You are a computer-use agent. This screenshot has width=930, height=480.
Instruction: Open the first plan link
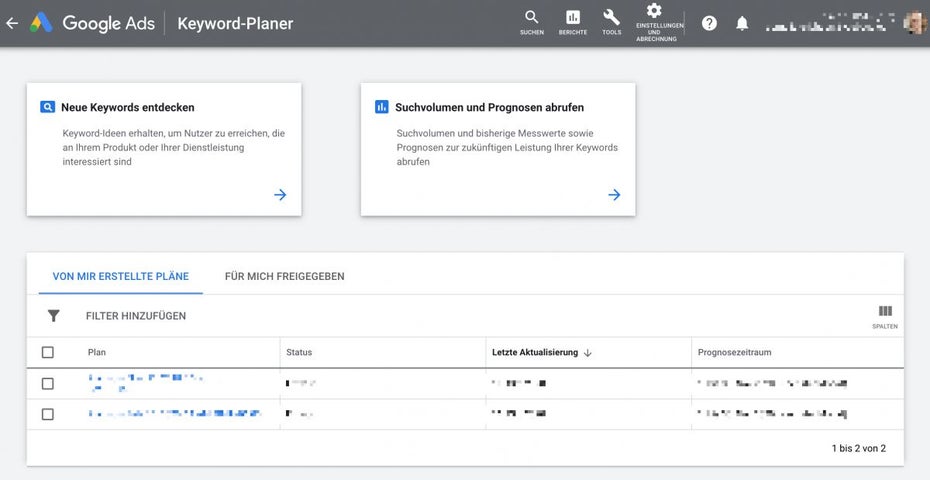click(146, 383)
